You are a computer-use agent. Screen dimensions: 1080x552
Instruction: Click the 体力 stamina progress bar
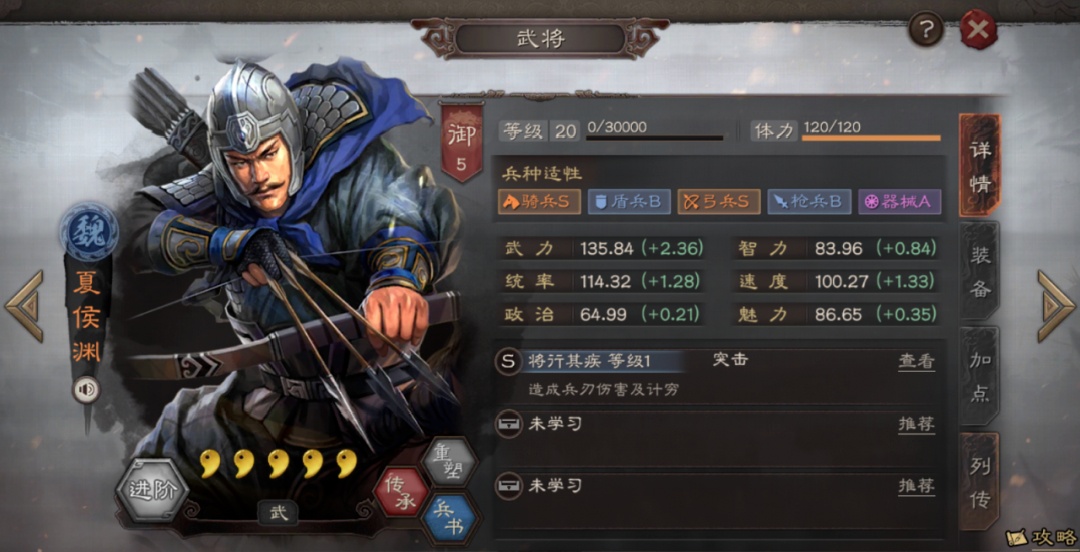pos(871,139)
